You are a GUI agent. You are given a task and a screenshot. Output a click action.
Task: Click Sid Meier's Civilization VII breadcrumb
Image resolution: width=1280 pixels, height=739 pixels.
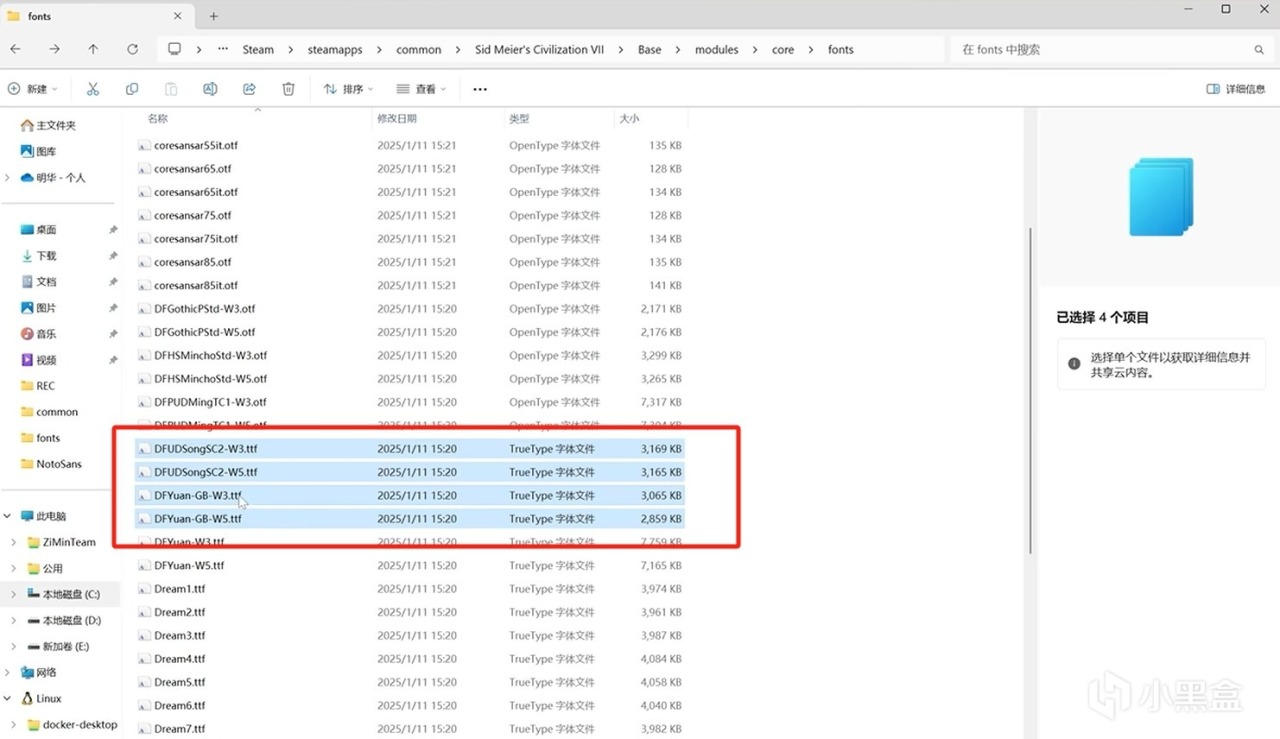(x=541, y=49)
